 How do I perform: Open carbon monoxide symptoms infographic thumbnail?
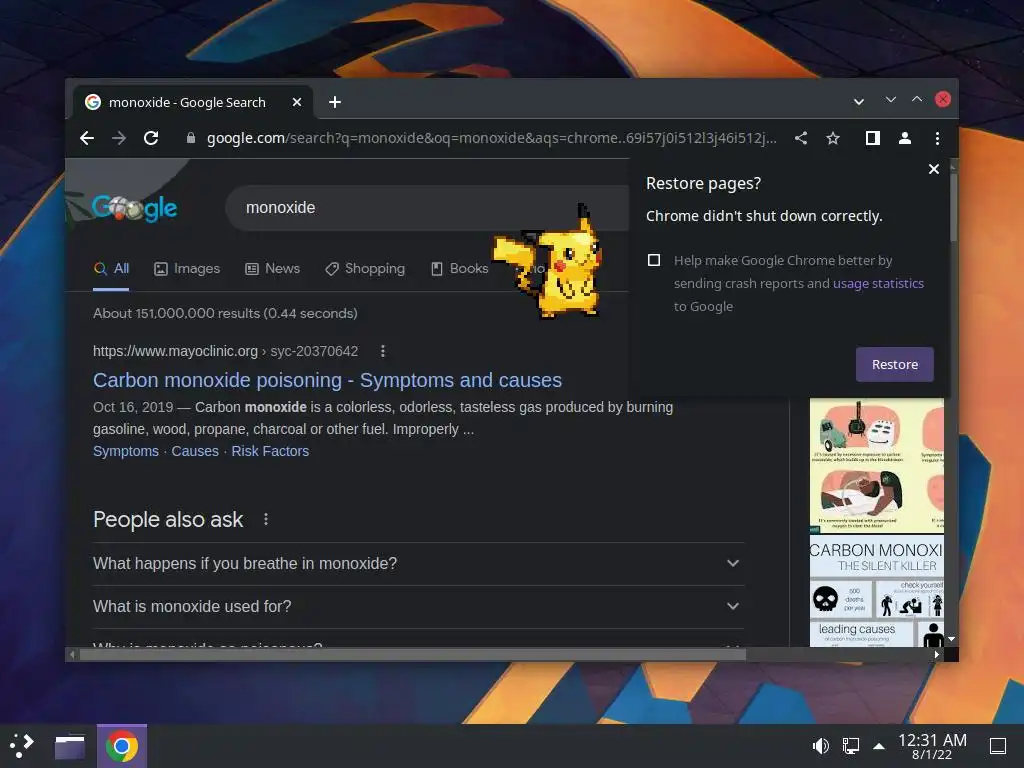[x=876, y=465]
